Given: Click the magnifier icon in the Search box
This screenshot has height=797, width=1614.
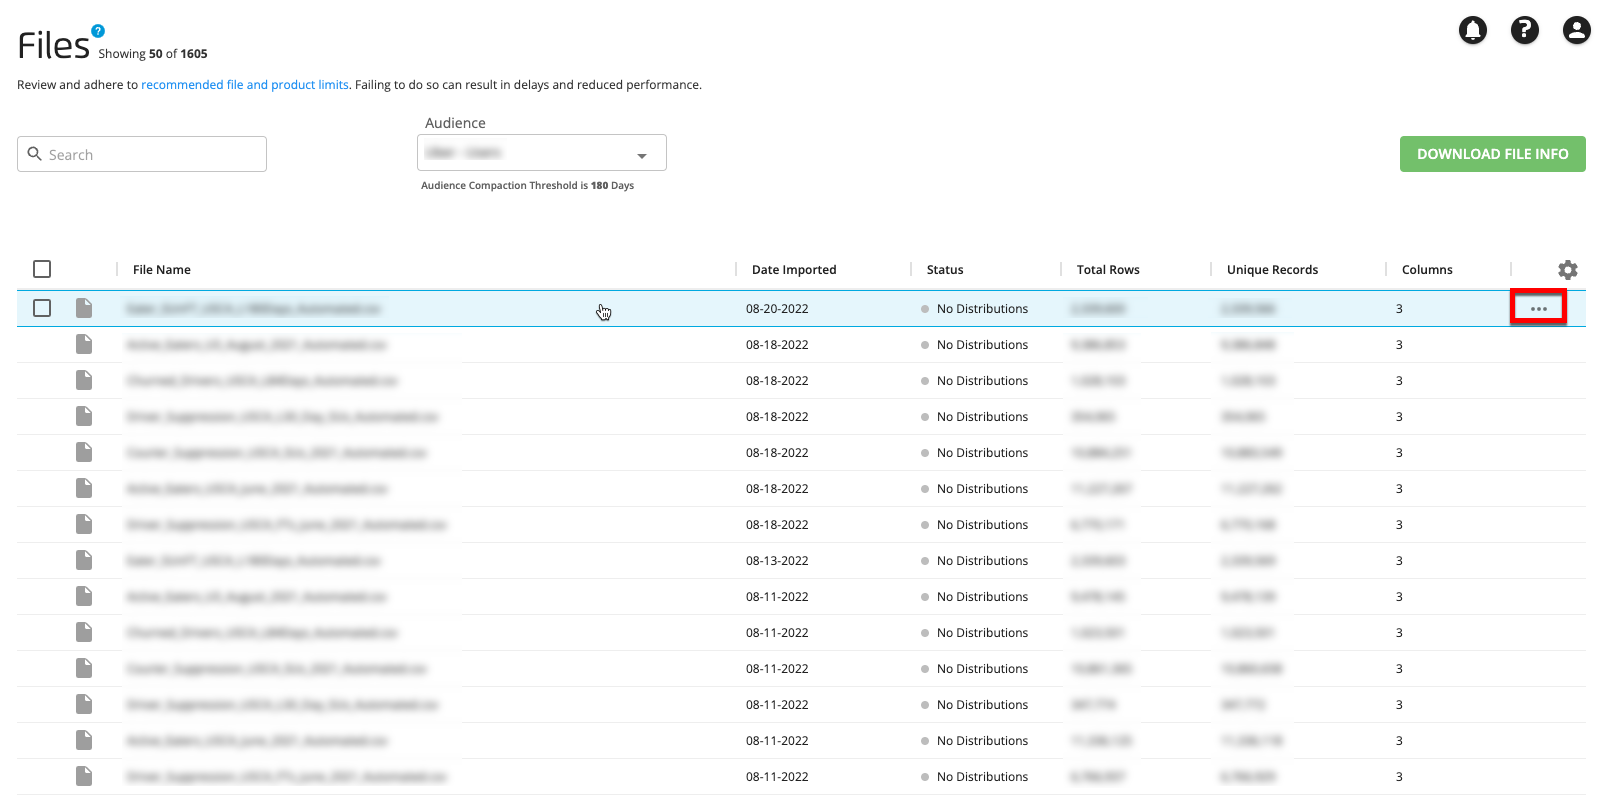Looking at the screenshot, I should tap(35, 154).
